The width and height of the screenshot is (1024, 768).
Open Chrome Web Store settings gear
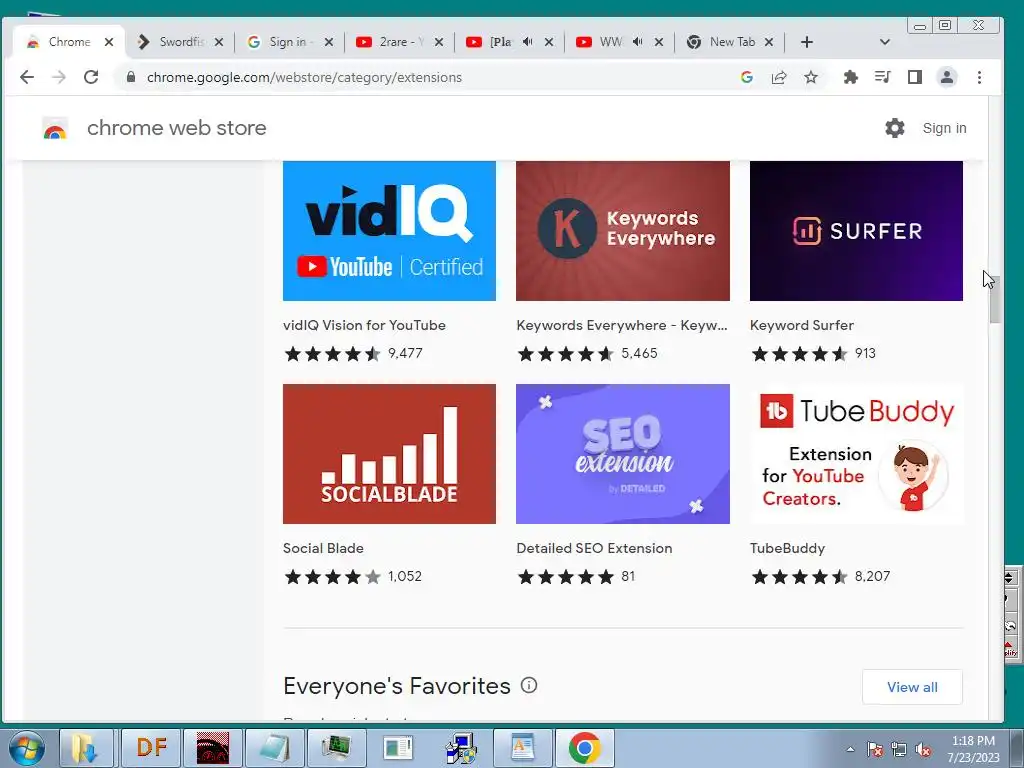(895, 128)
